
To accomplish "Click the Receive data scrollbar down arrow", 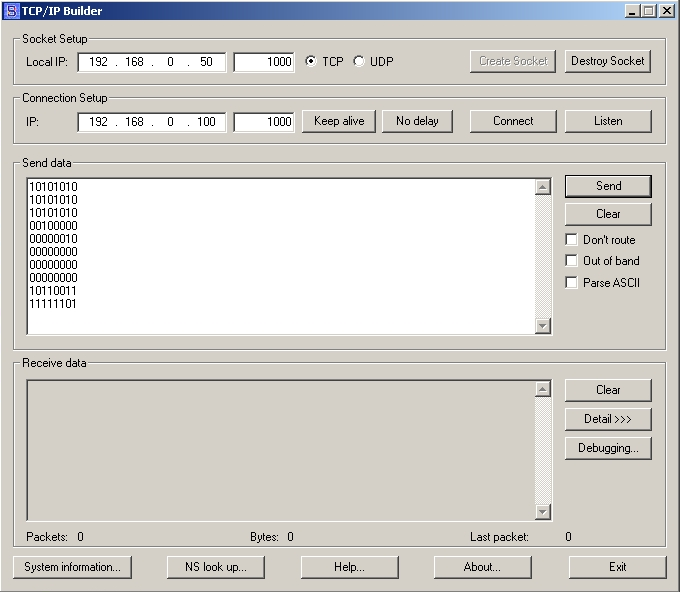I will pos(543,512).
